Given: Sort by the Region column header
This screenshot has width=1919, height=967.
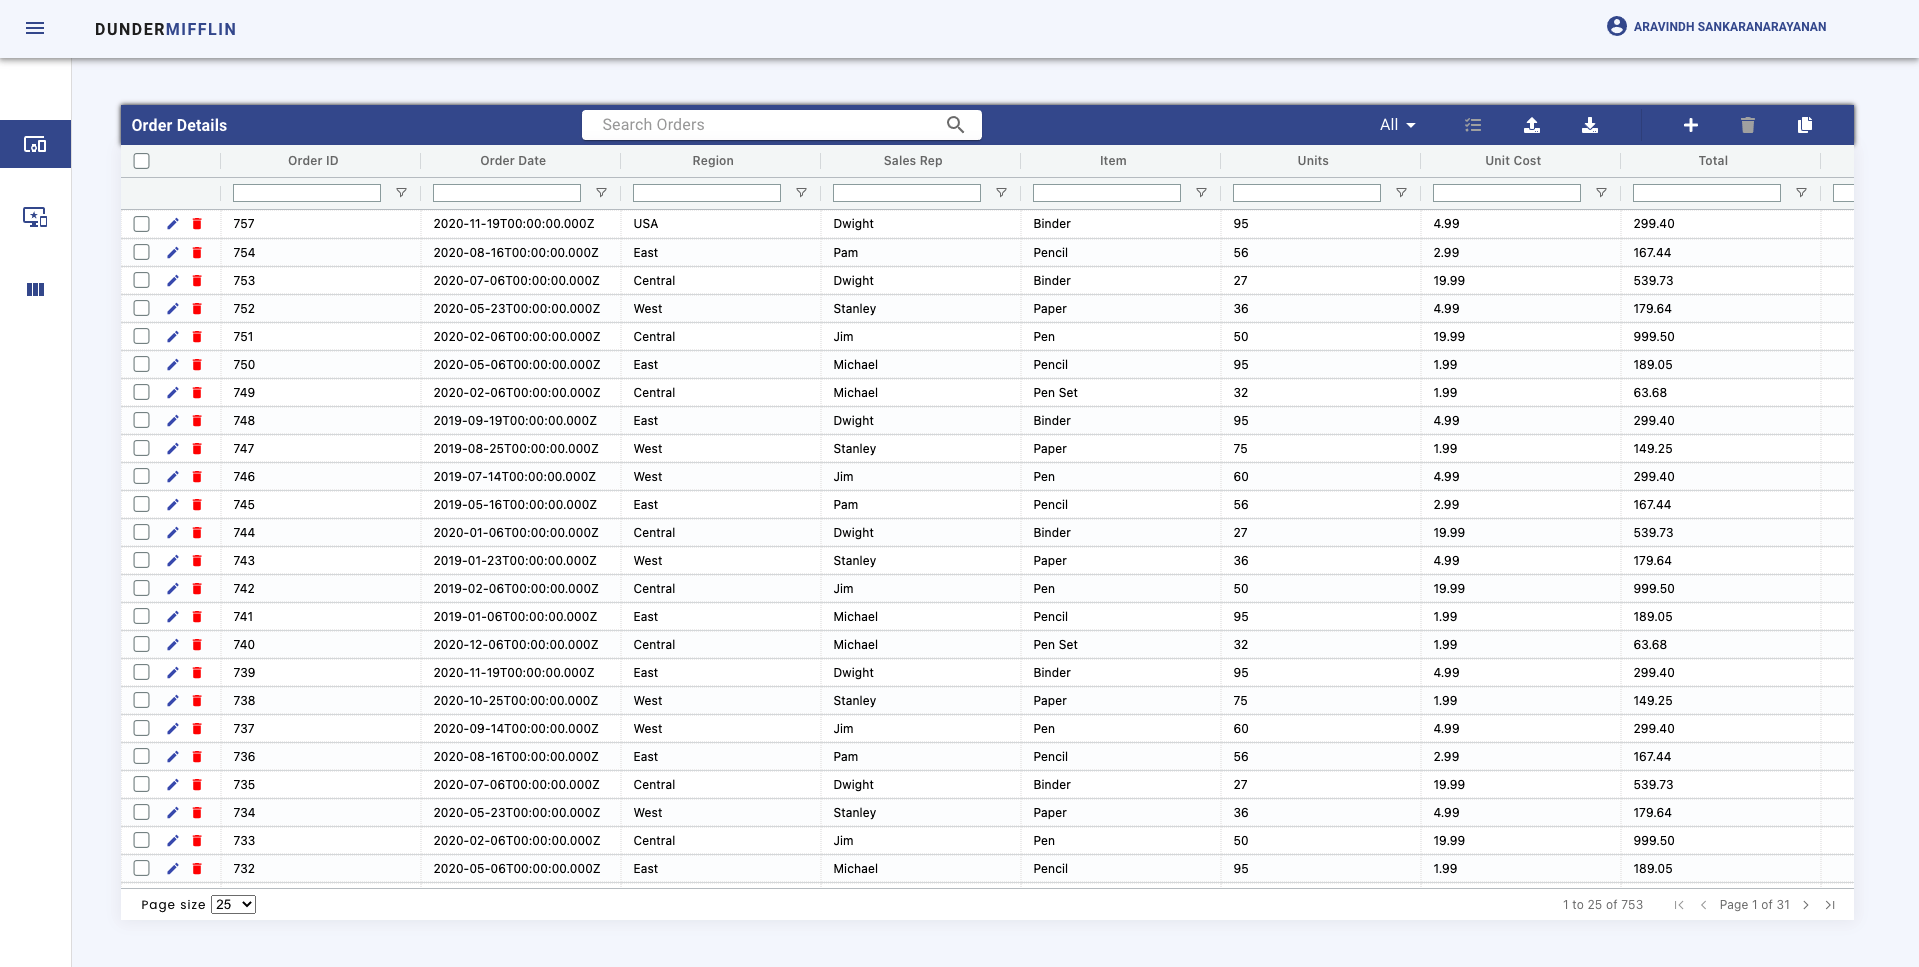Looking at the screenshot, I should tap(713, 161).
